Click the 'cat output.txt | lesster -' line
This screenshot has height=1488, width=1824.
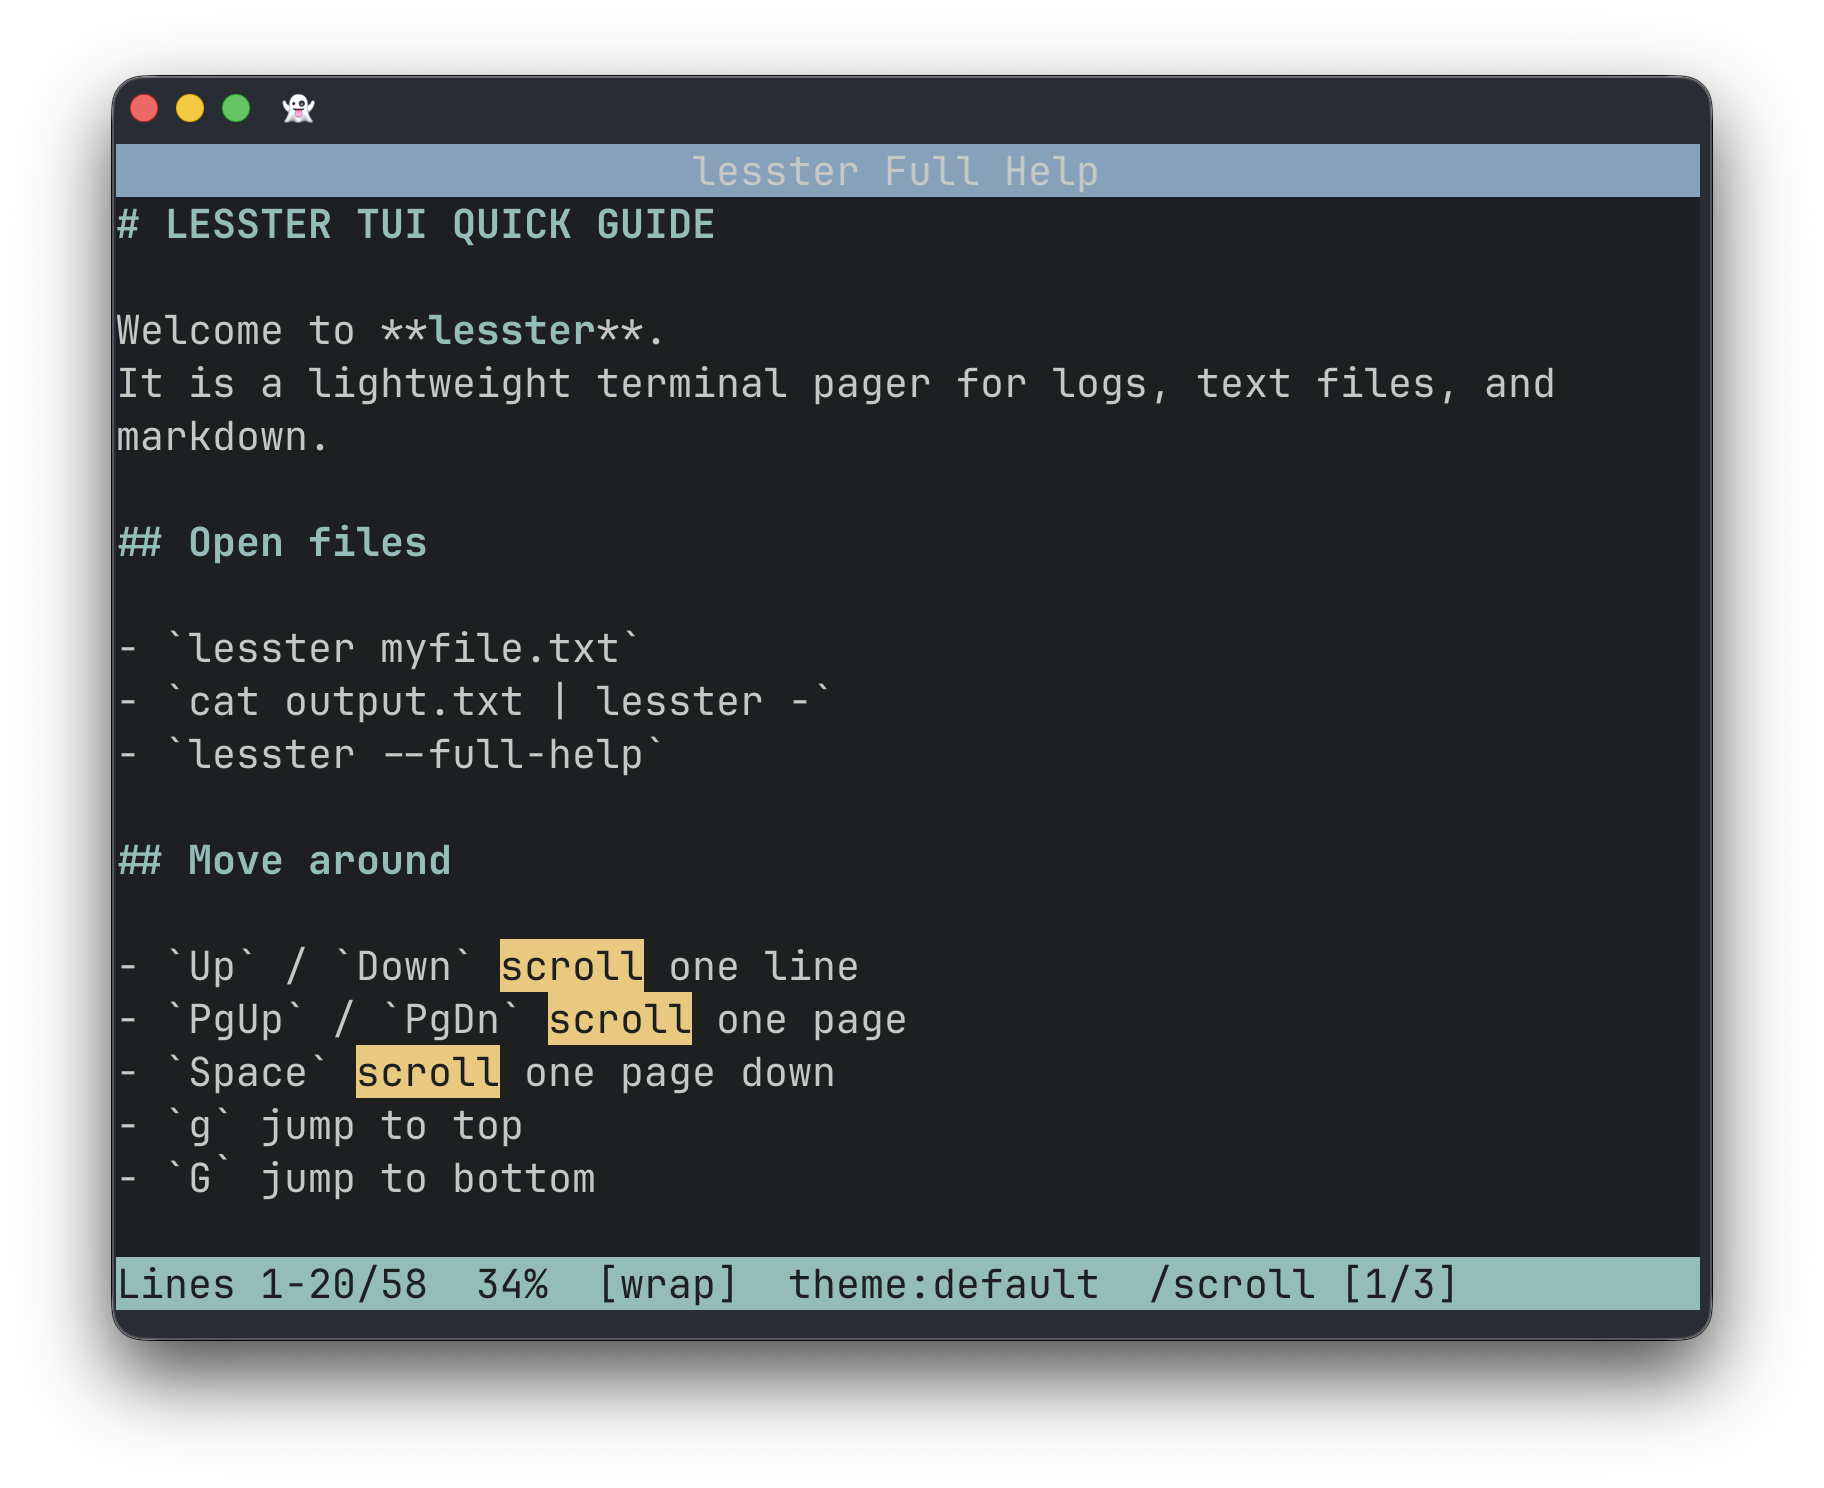coord(500,702)
